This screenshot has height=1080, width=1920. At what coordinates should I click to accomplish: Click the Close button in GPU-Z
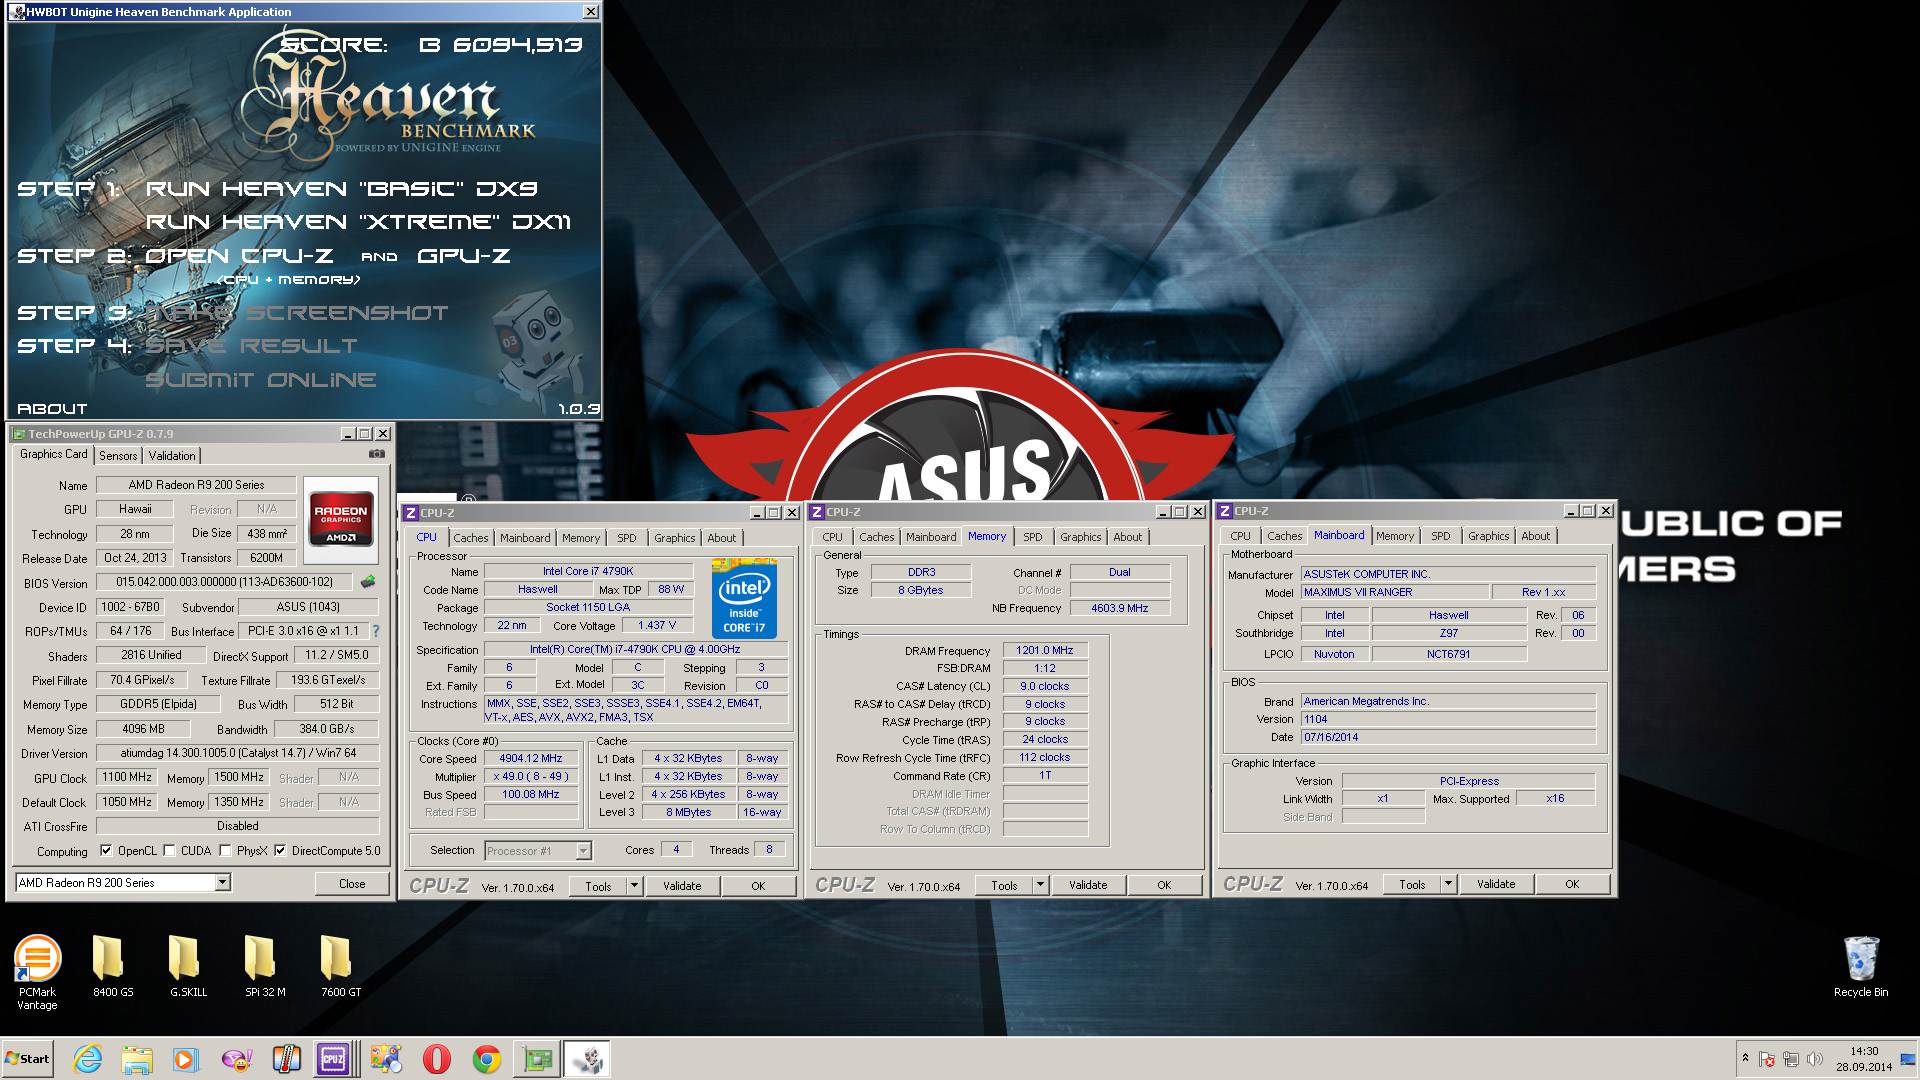coord(352,884)
